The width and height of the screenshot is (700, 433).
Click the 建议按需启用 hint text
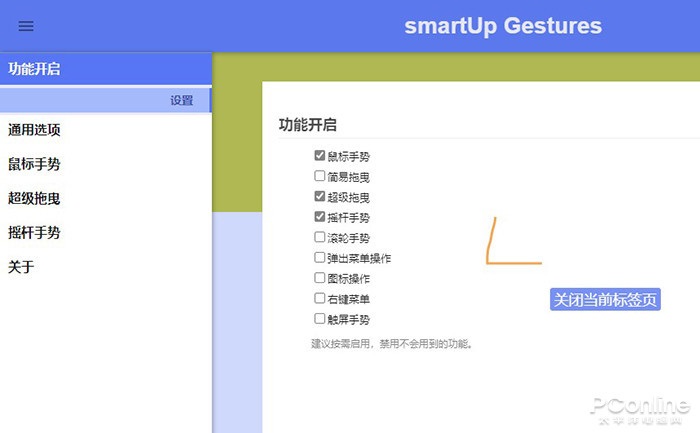pos(392,344)
